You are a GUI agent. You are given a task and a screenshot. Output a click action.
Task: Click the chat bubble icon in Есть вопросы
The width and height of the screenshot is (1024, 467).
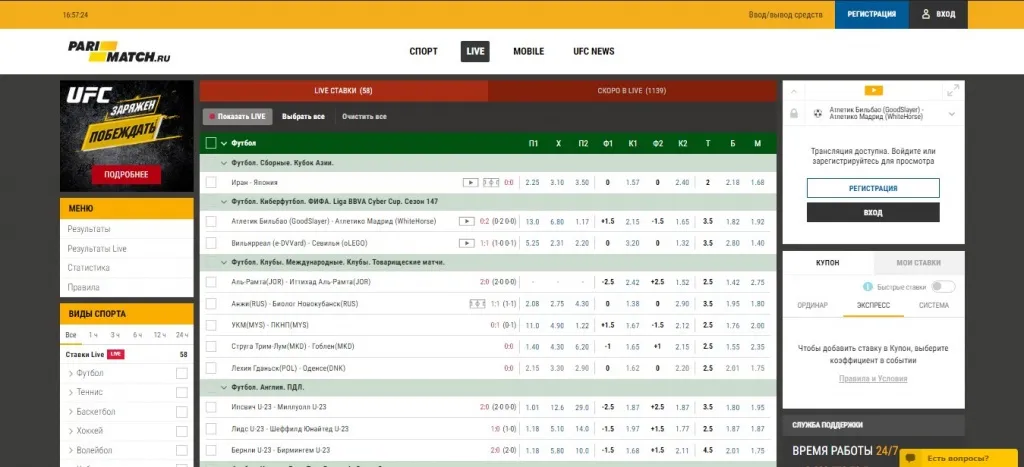tap(912, 458)
